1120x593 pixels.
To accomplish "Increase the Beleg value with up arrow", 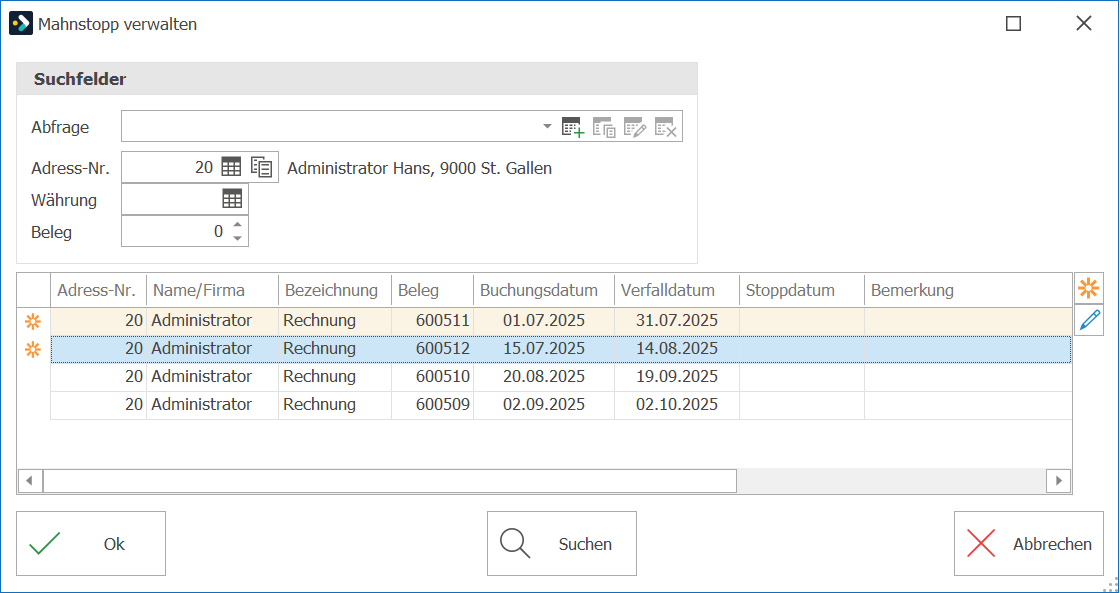I will [x=238, y=225].
